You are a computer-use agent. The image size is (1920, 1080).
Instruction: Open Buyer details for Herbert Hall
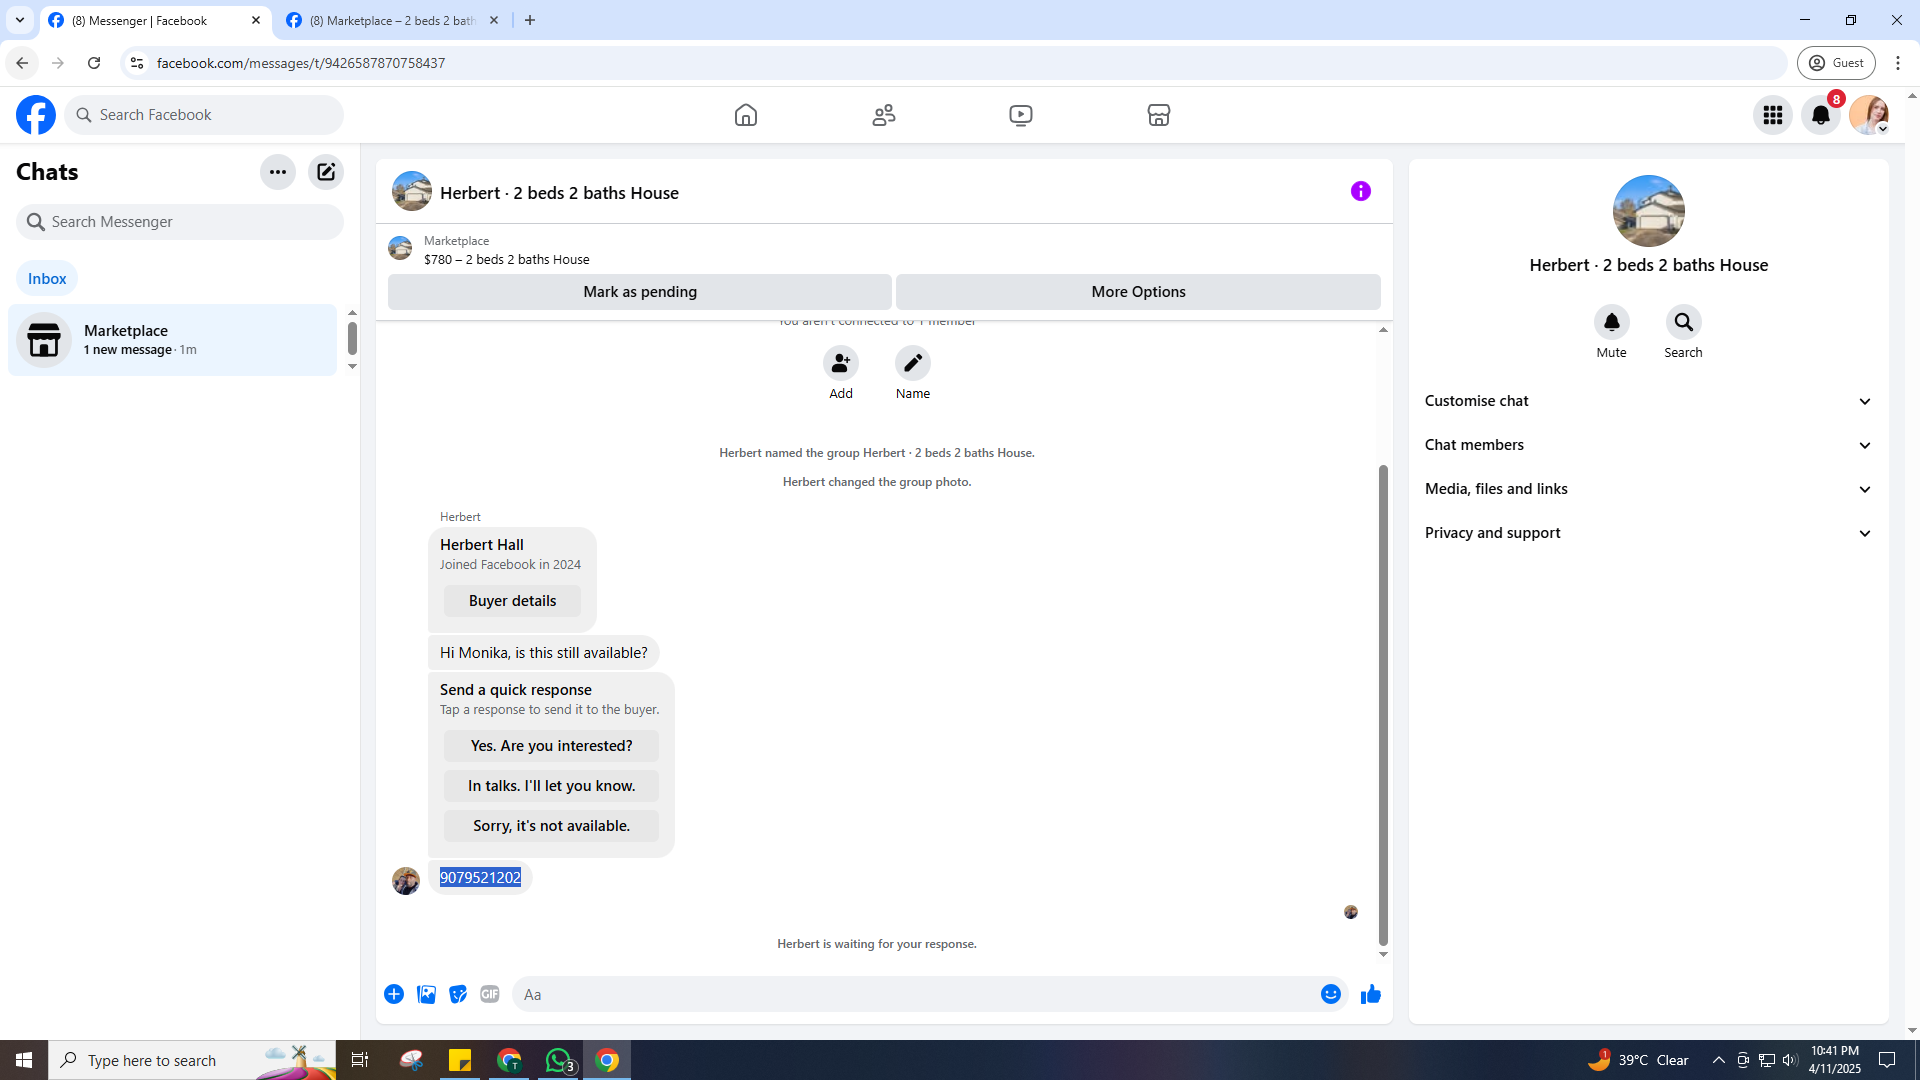click(512, 601)
